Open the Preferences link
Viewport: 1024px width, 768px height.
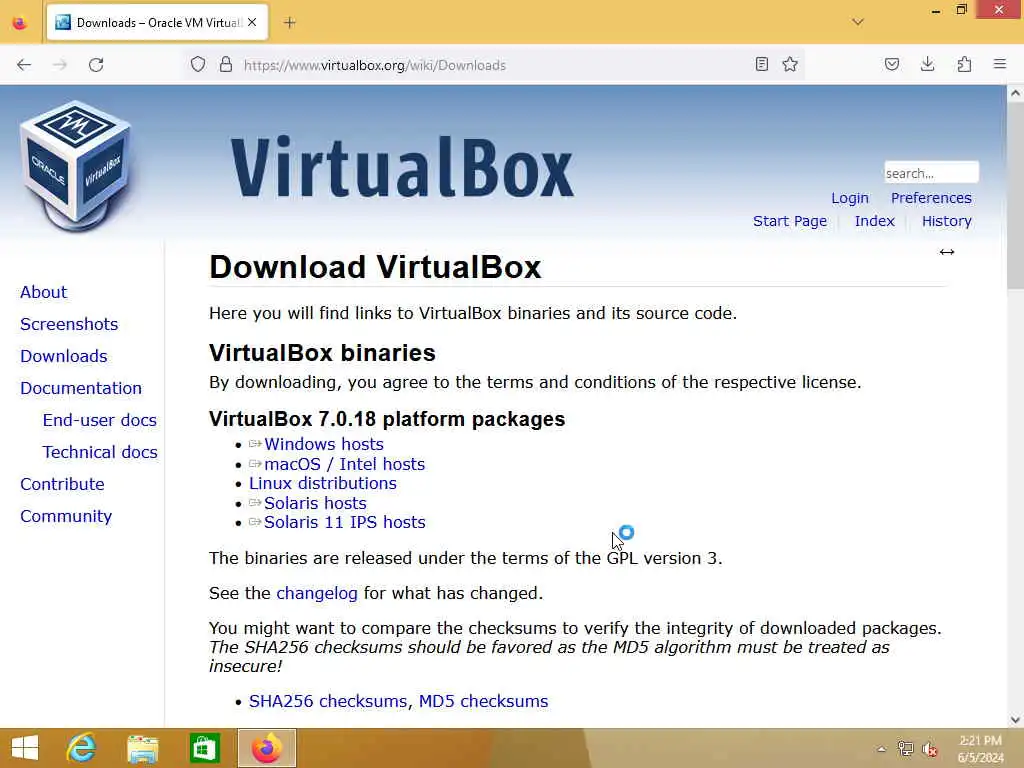click(931, 198)
